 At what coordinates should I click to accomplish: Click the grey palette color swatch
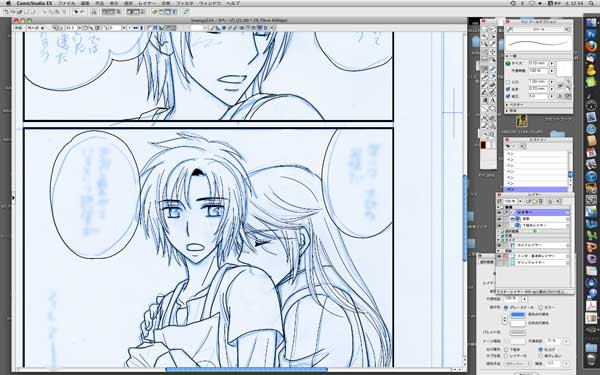pyautogui.click(x=517, y=332)
